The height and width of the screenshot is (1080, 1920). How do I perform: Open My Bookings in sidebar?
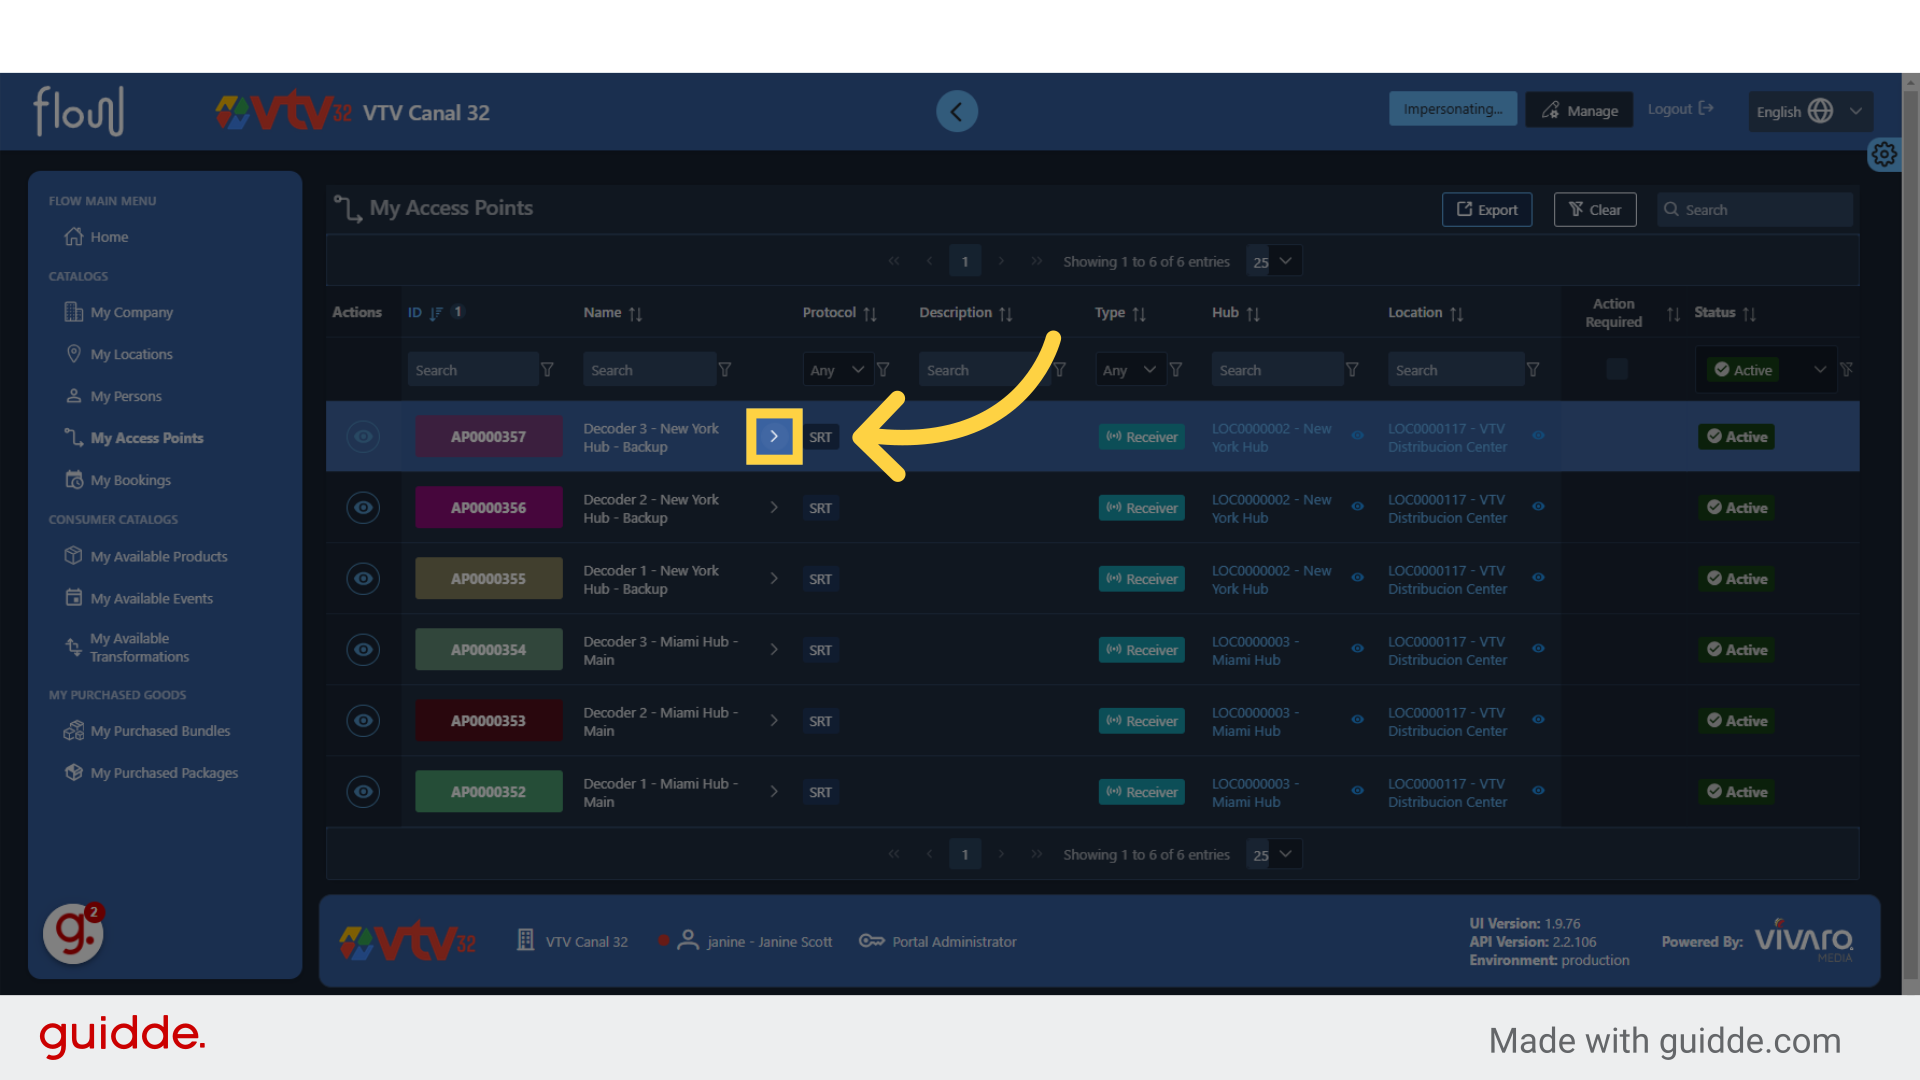(x=130, y=480)
